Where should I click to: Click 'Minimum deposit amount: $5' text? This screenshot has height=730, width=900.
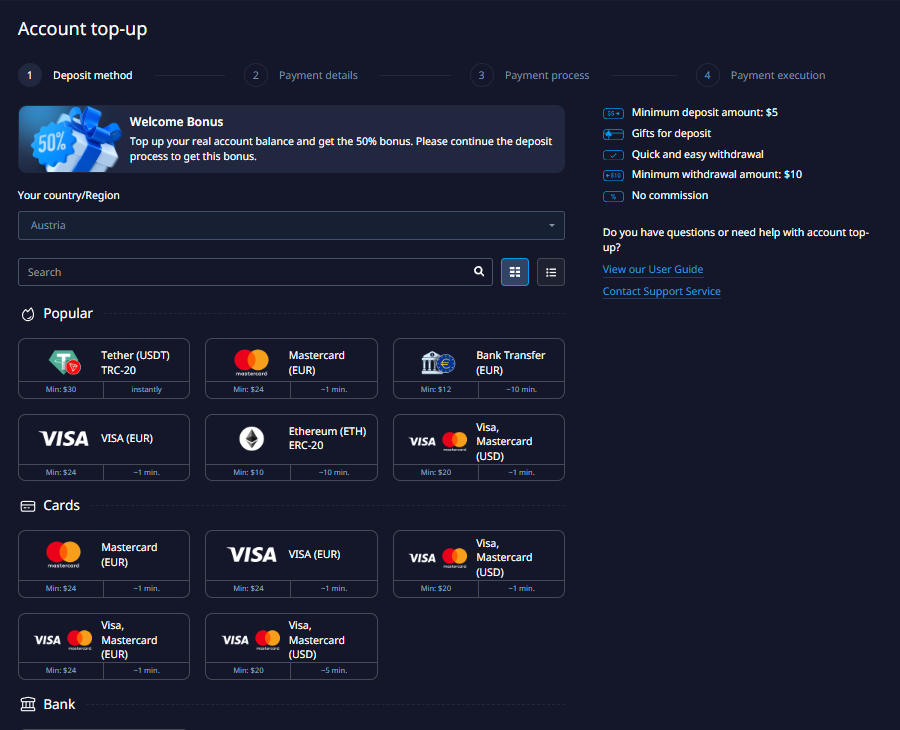704,112
